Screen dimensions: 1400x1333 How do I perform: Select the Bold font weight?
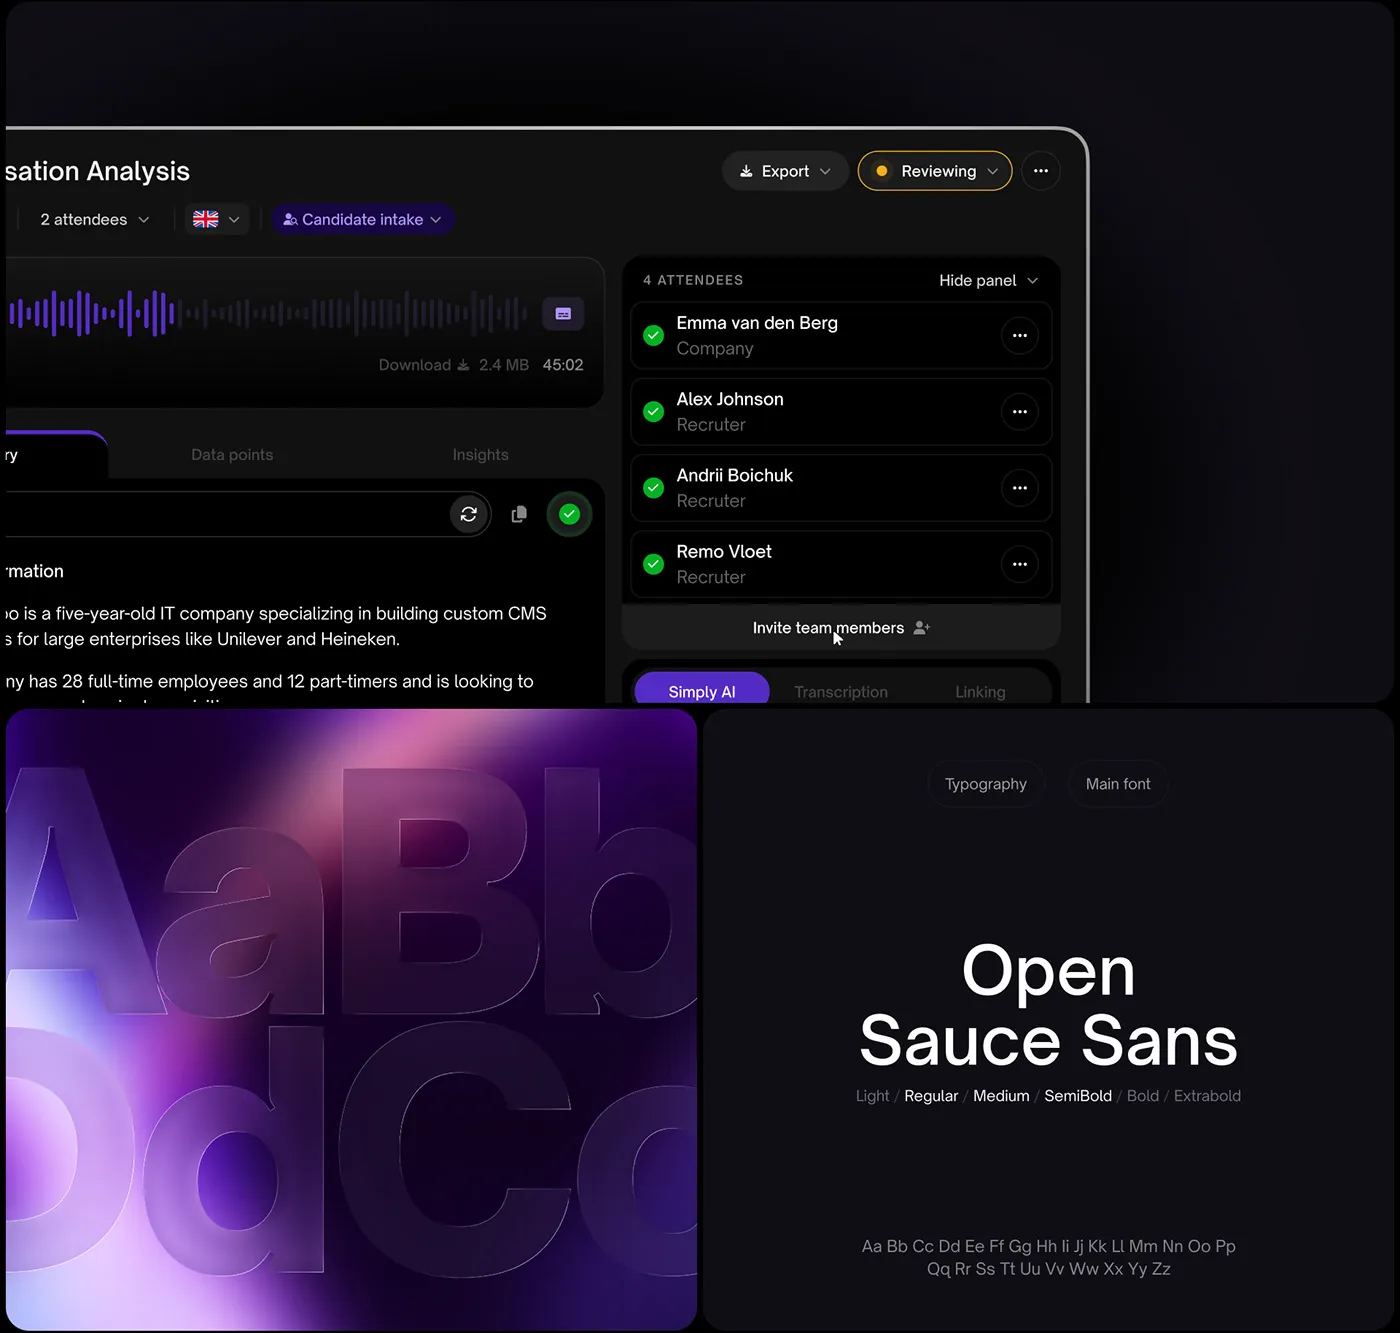coord(1143,1096)
